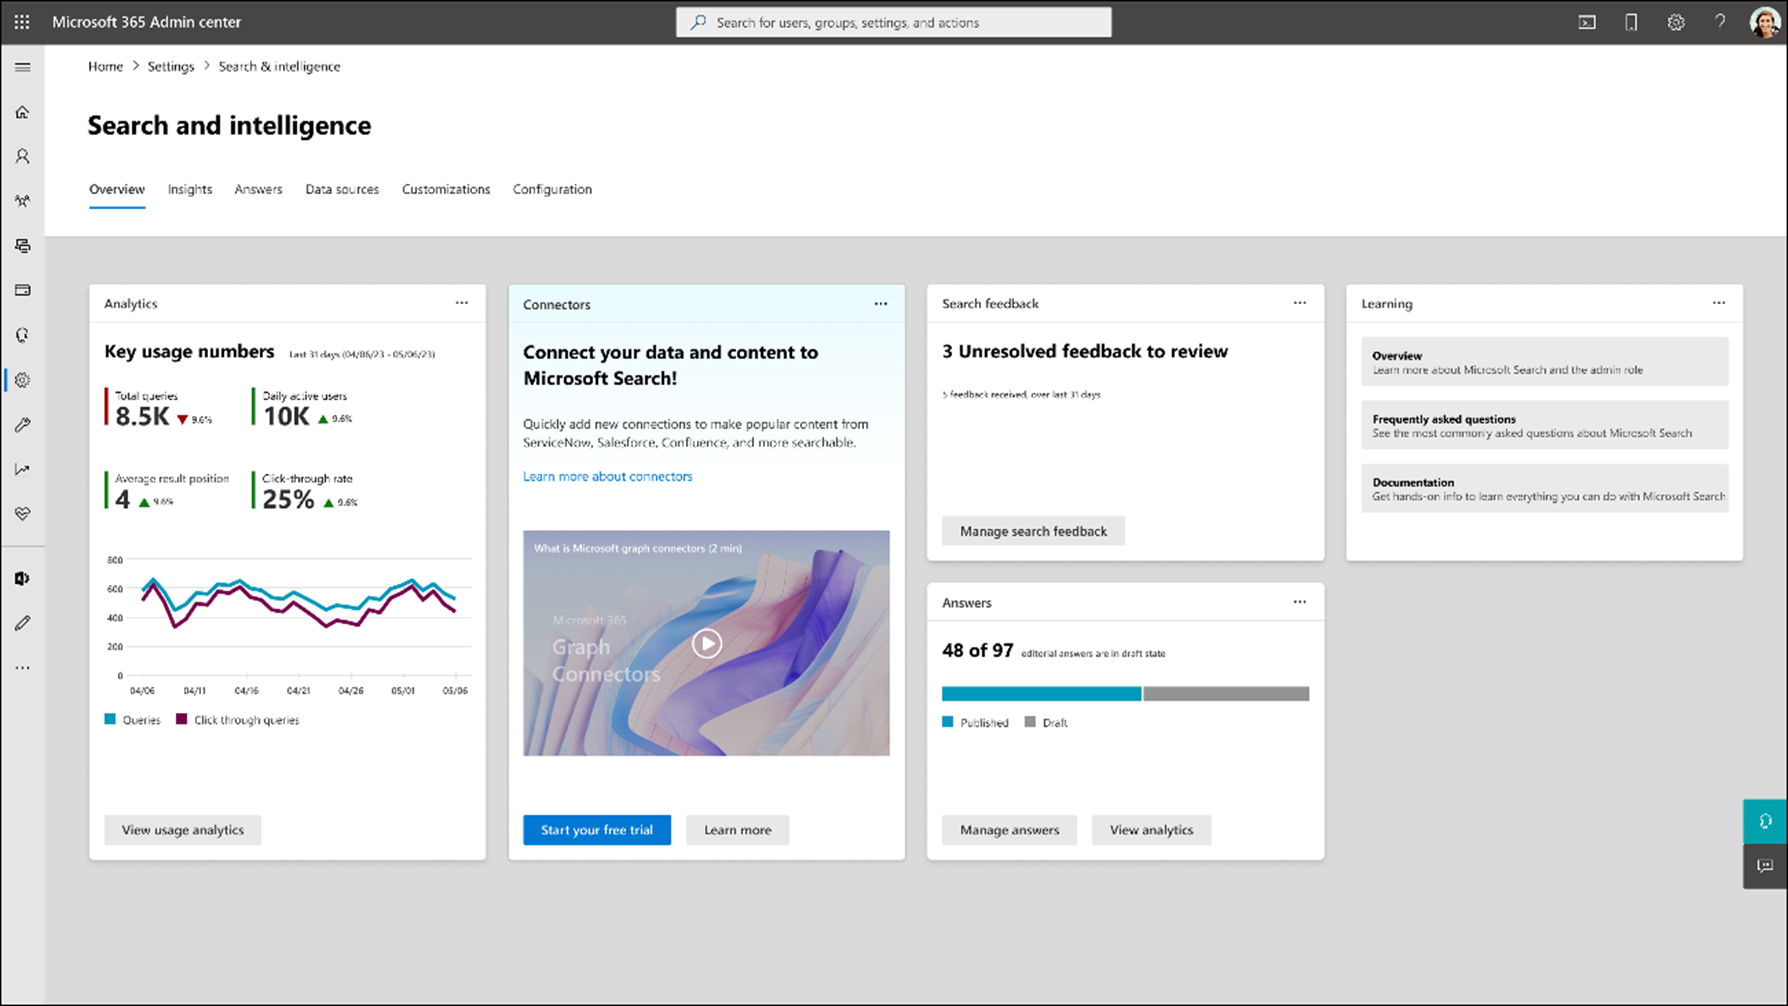Screen dimensions: 1788x1006
Task: Toggle the hamburger navigation menu
Action: (22, 67)
